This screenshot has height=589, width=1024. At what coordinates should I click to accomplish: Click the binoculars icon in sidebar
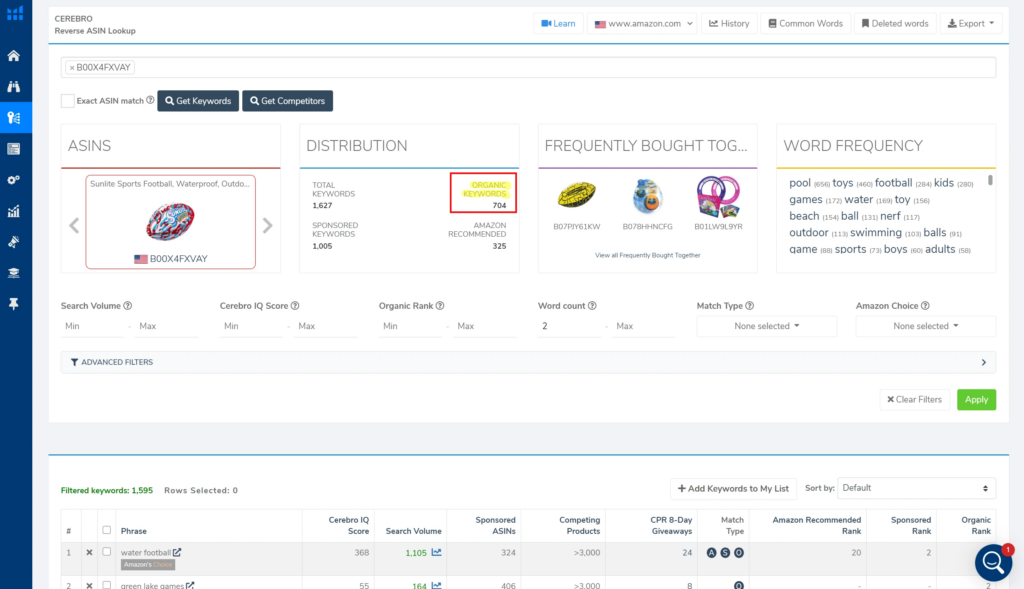pyautogui.click(x=14, y=87)
